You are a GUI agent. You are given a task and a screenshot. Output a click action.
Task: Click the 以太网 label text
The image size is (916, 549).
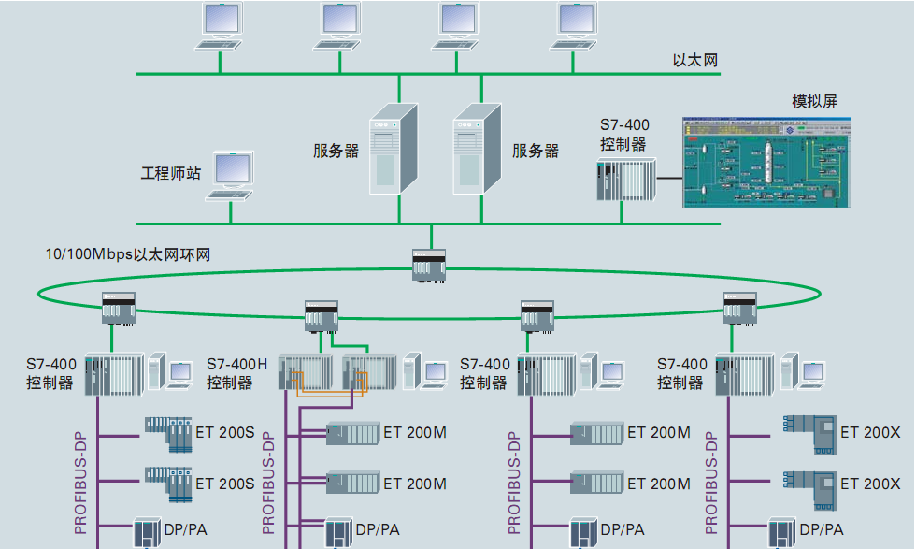point(695,61)
